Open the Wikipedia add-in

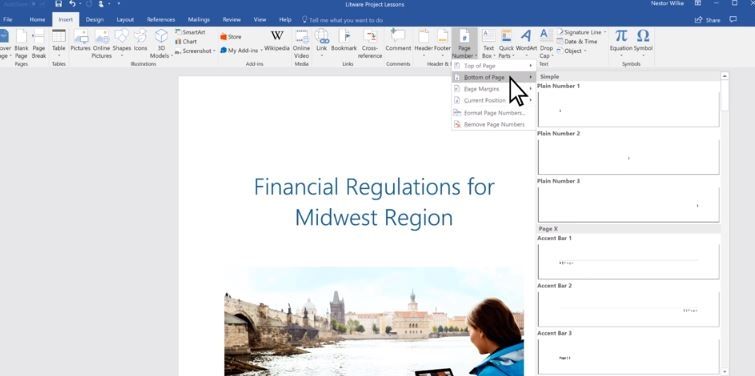(277, 41)
